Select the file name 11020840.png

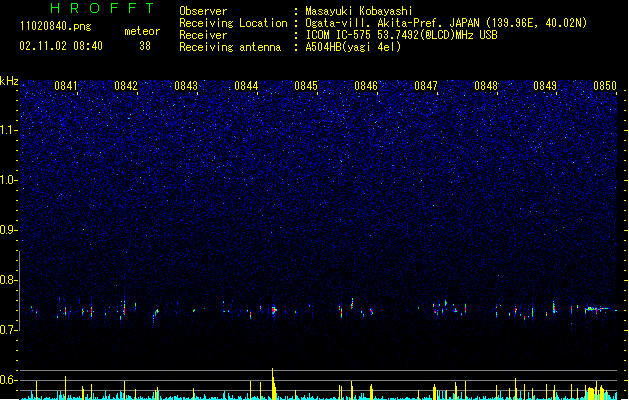[55, 27]
